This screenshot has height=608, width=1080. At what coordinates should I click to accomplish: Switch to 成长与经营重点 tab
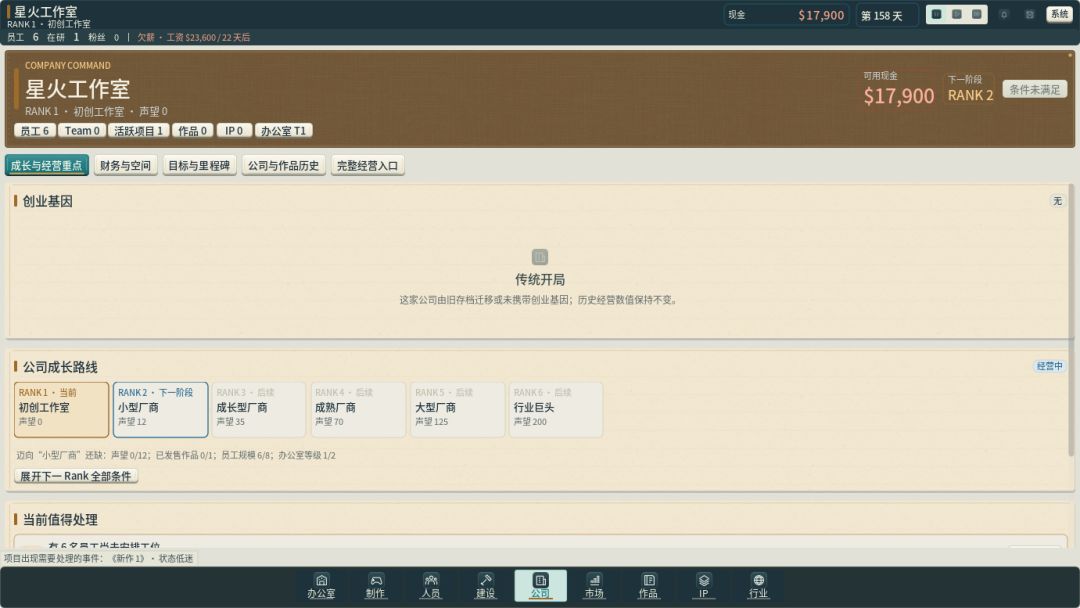pyautogui.click(x=47, y=165)
